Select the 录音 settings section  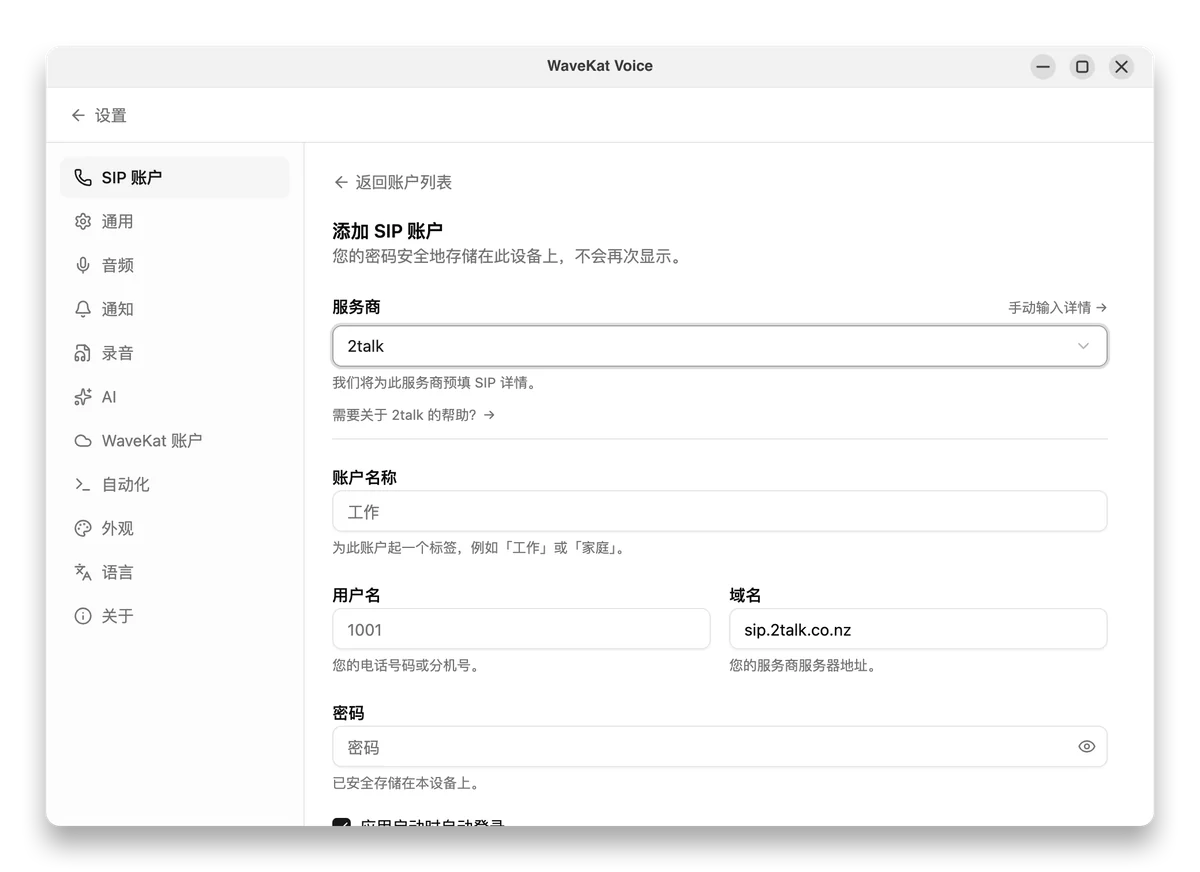tap(175, 354)
